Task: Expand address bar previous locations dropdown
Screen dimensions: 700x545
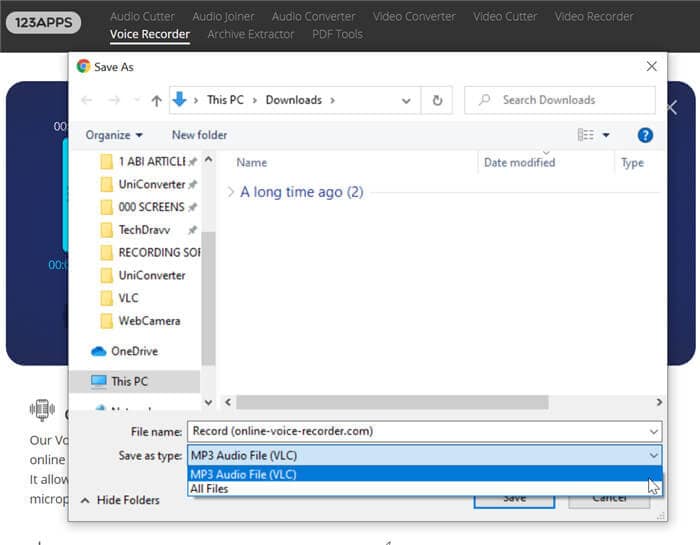Action: coord(406,100)
